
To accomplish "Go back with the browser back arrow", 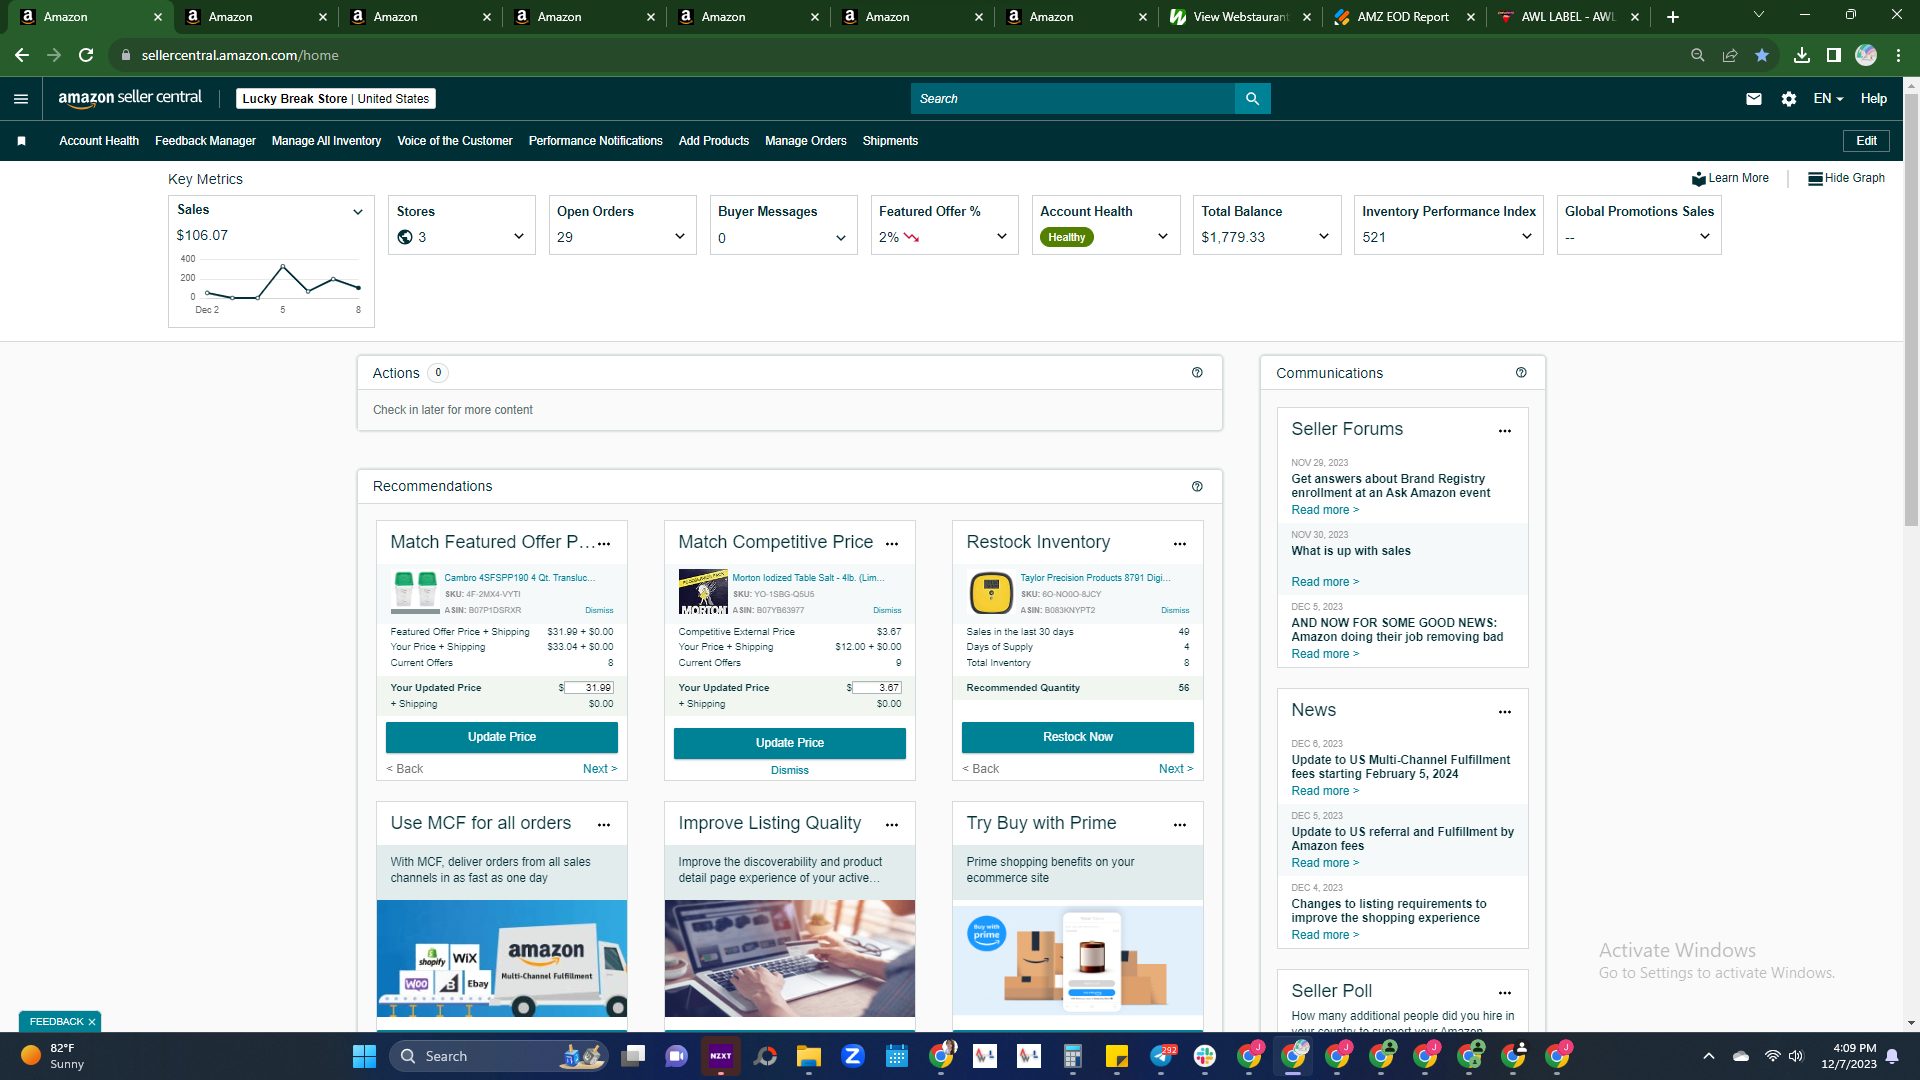I will pos(22,55).
